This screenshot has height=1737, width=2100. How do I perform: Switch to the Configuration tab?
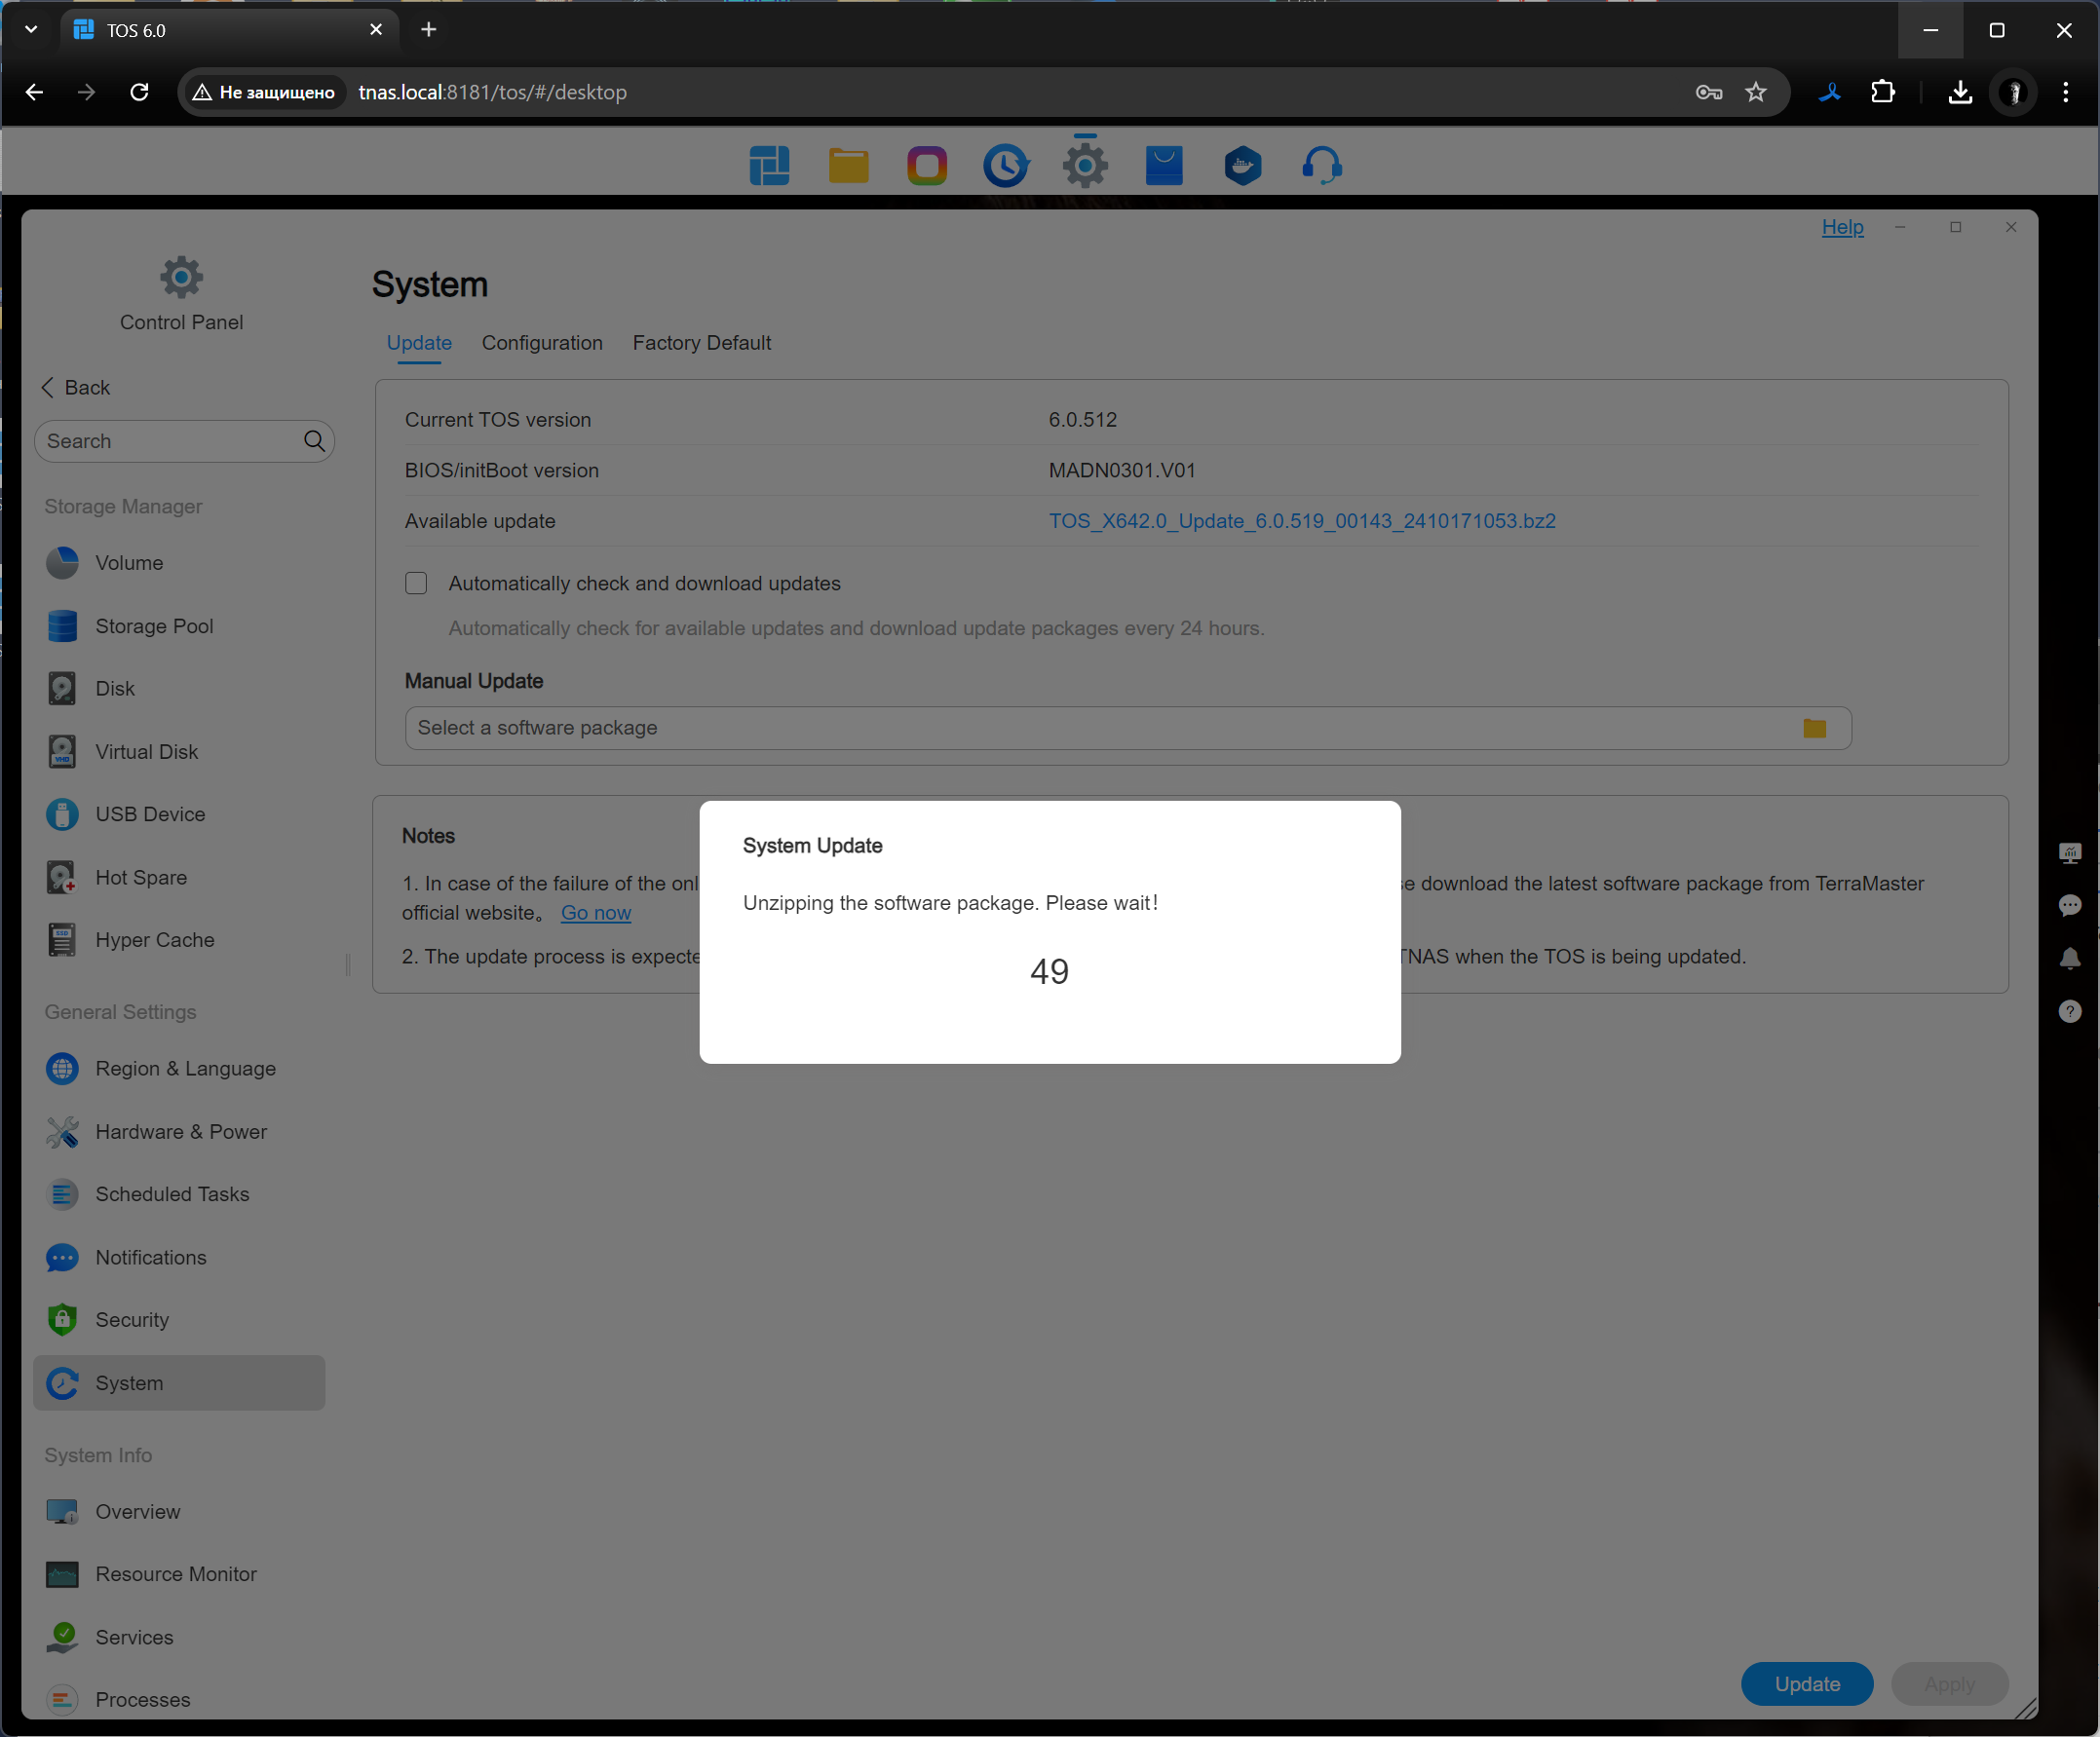(x=542, y=343)
